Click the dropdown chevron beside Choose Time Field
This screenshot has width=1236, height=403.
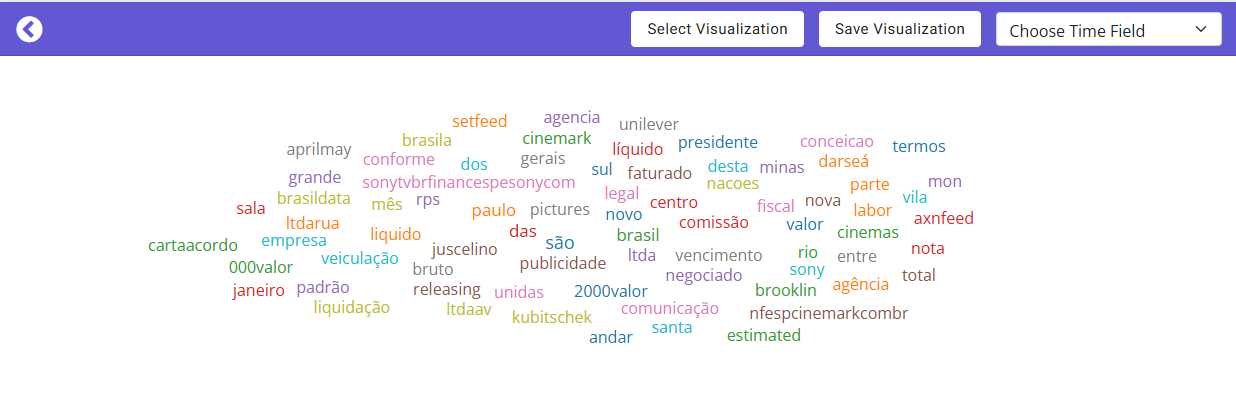coord(1201,30)
